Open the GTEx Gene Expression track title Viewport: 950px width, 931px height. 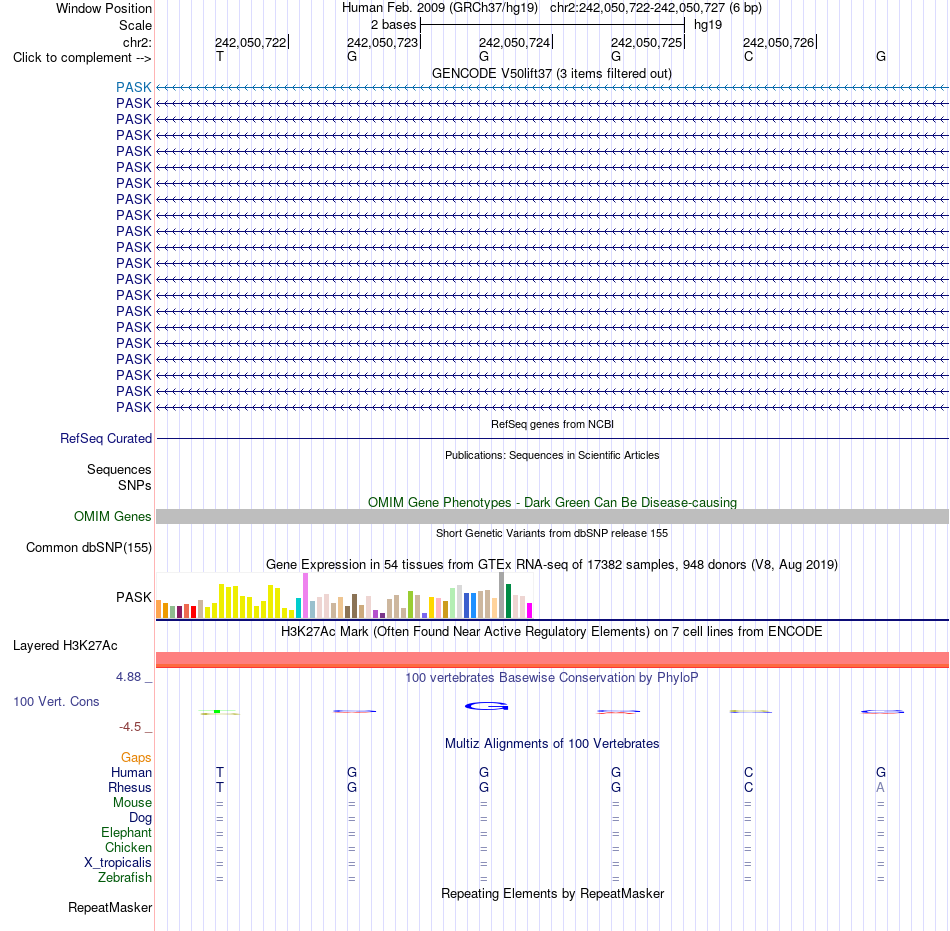click(552, 565)
